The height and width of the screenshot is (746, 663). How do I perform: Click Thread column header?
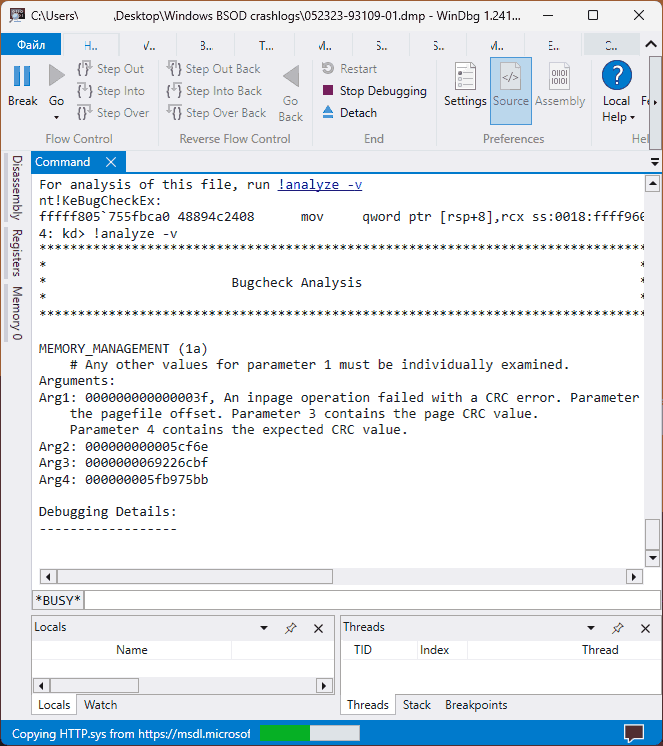click(600, 650)
